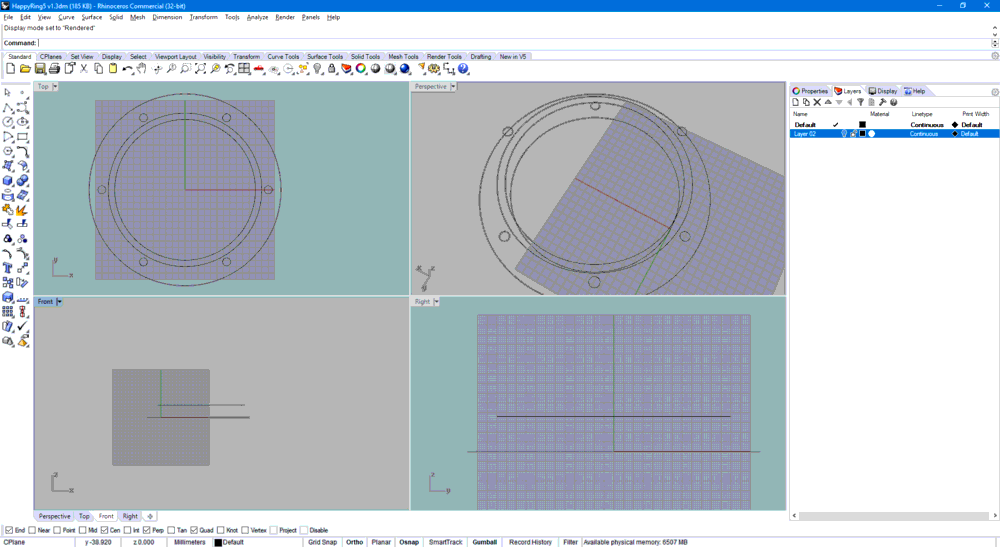Open the Top viewport dropdown arrow
1000x547 pixels.
(x=55, y=86)
